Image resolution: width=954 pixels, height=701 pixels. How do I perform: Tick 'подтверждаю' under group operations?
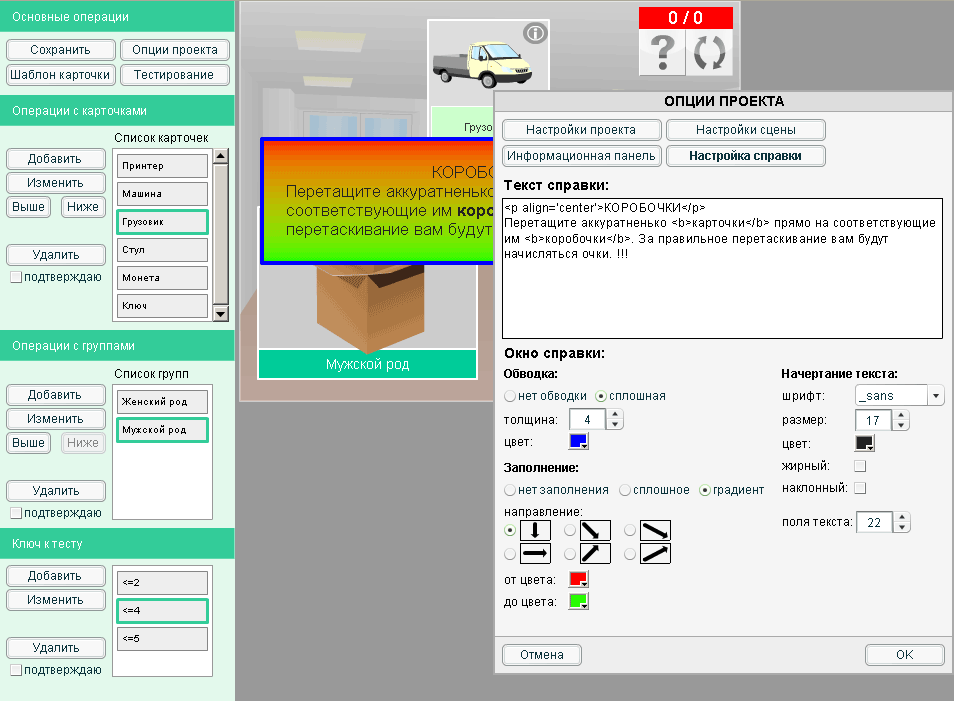tap(16, 513)
